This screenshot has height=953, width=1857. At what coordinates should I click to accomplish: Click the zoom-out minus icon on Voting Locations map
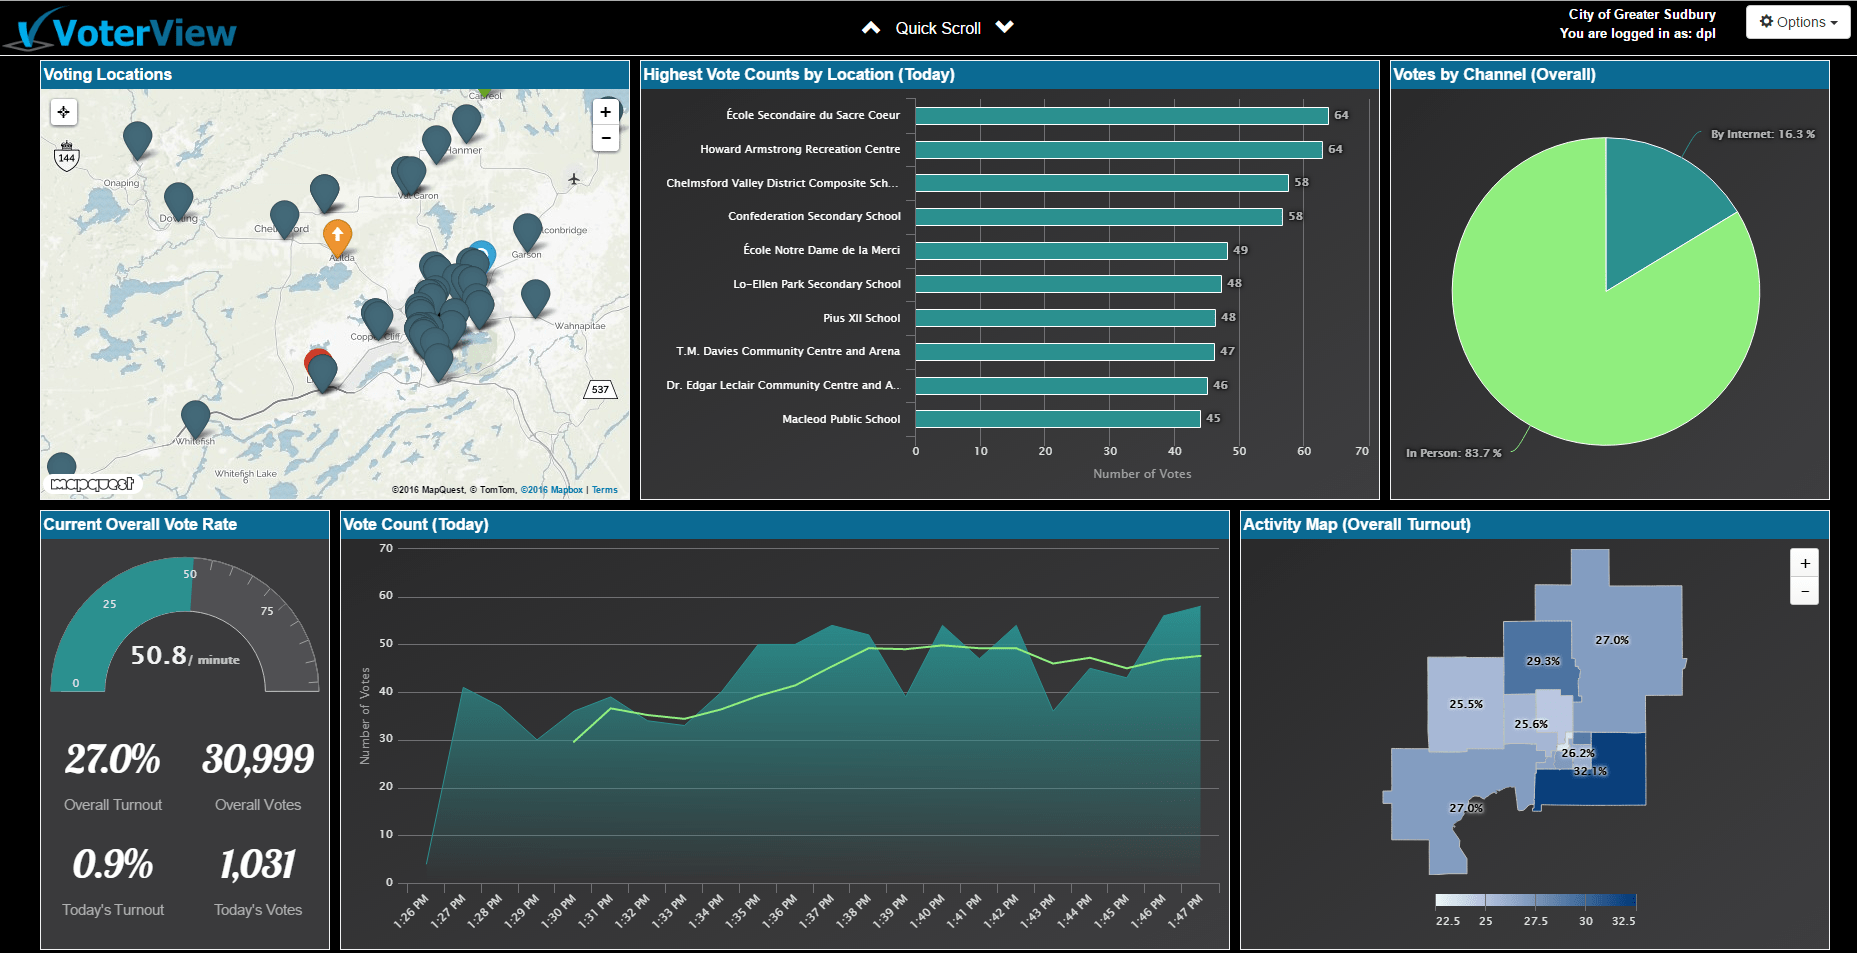[606, 138]
